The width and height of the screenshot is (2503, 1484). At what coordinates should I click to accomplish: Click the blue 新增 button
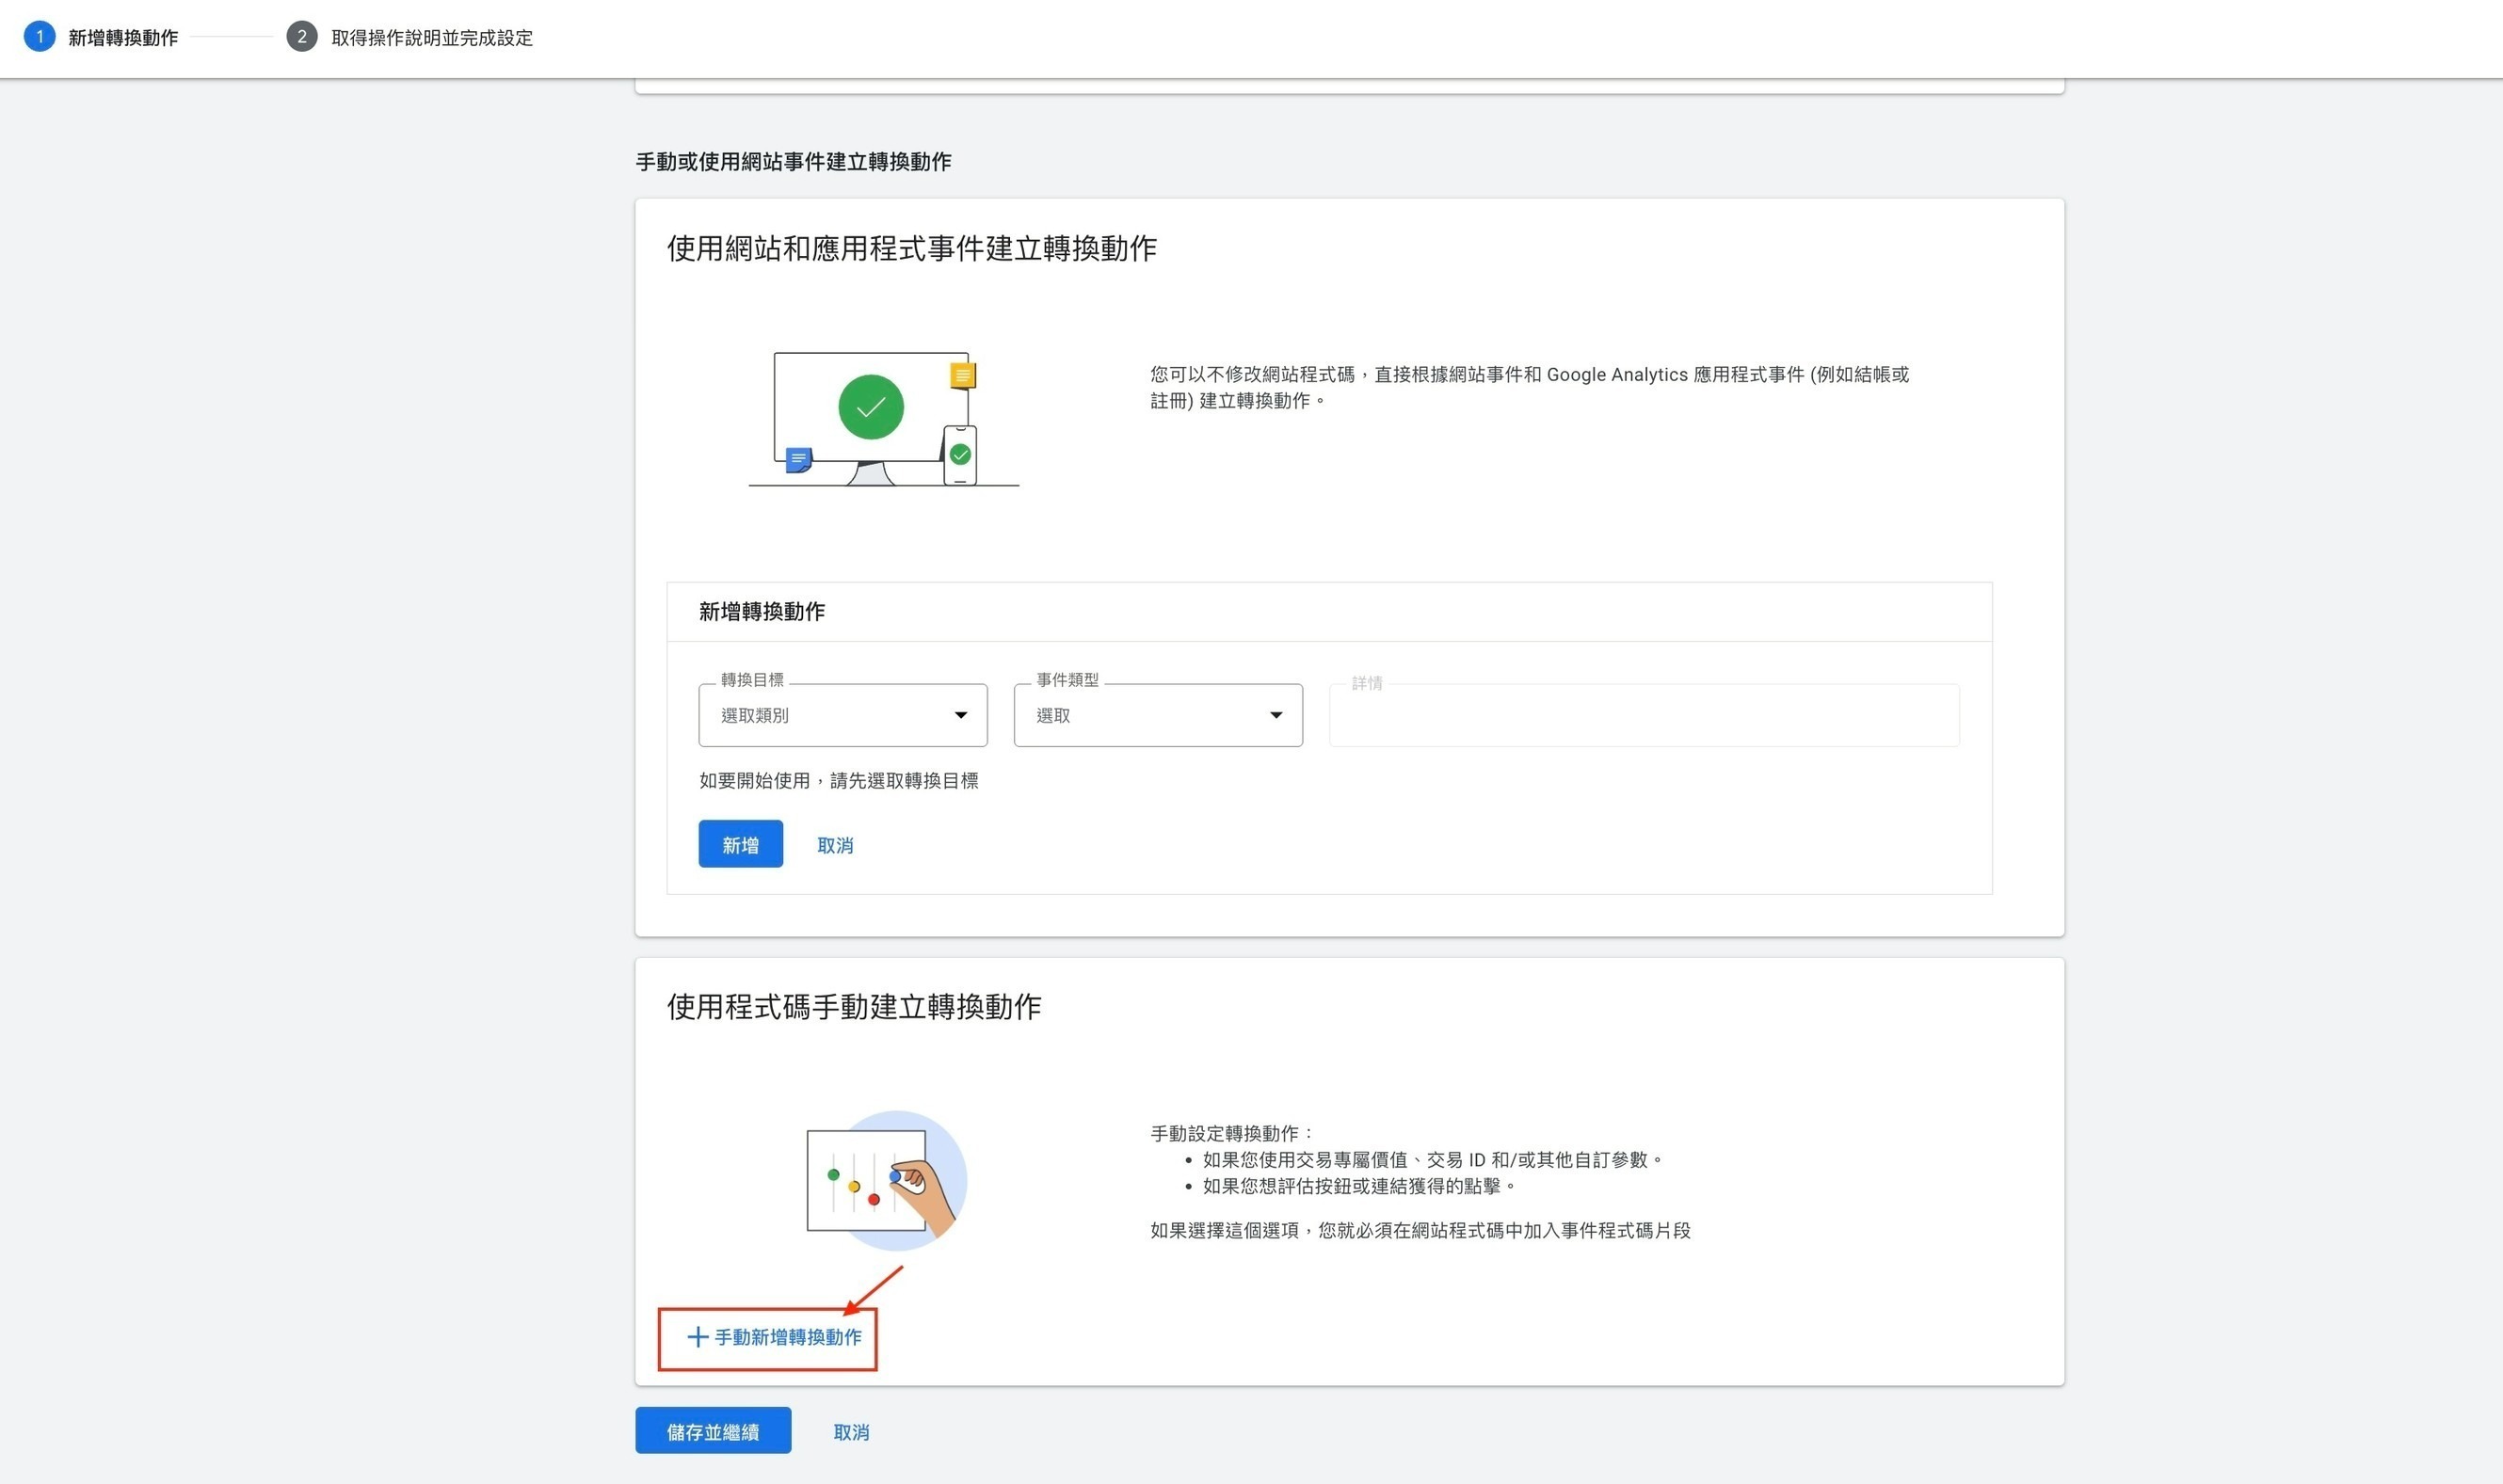coord(740,844)
